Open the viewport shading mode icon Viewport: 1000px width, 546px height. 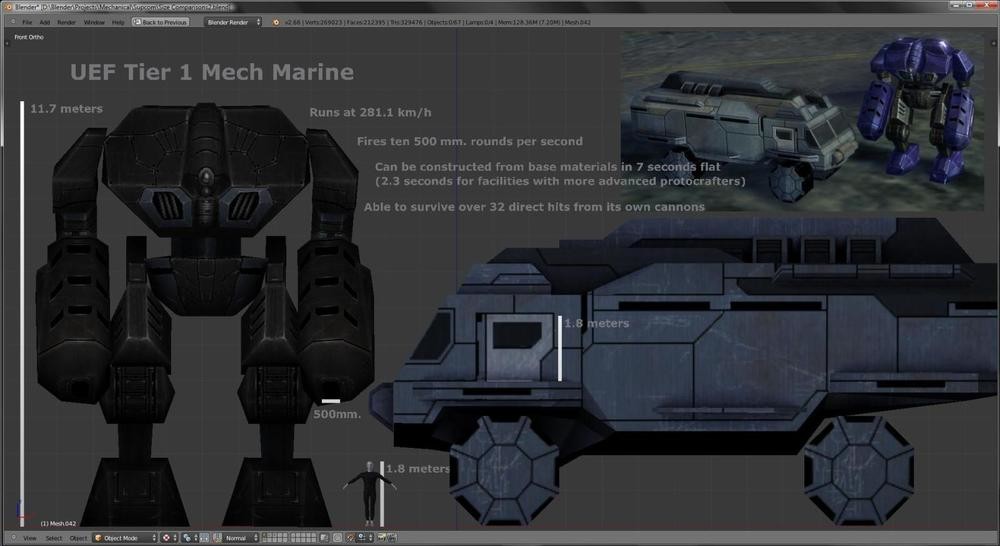coord(167,538)
